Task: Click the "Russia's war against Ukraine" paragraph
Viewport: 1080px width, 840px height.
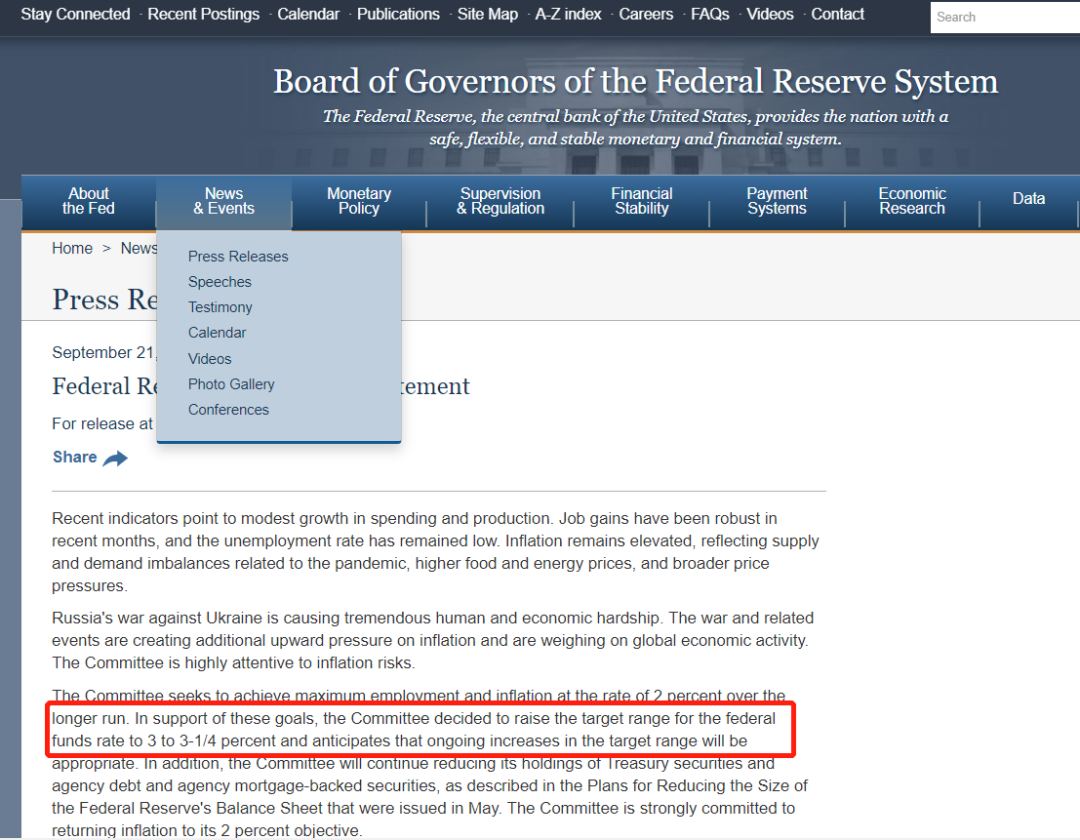Action: click(433, 640)
